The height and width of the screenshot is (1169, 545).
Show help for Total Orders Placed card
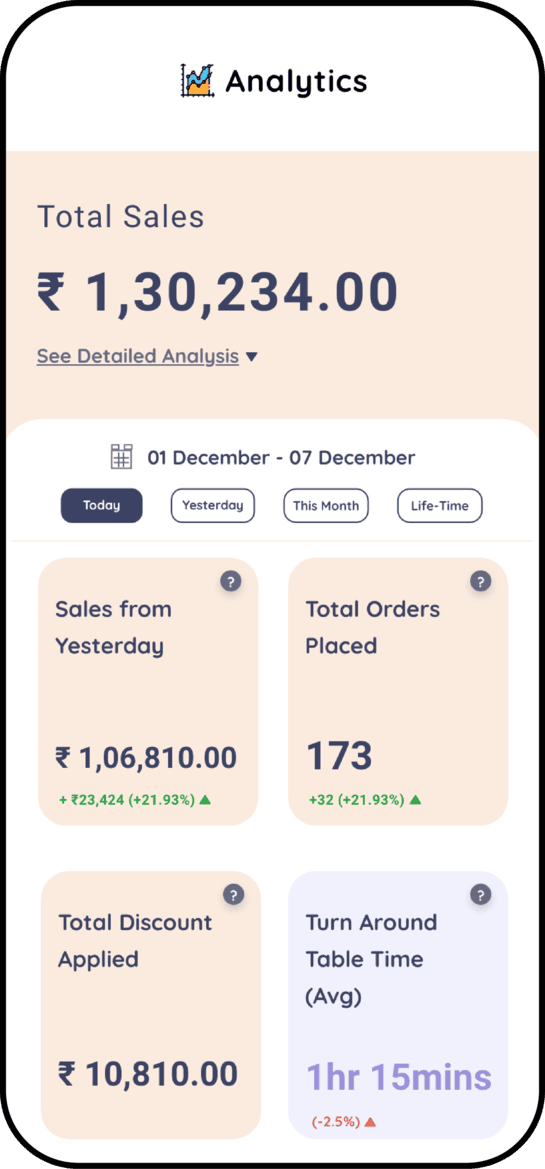click(x=481, y=582)
